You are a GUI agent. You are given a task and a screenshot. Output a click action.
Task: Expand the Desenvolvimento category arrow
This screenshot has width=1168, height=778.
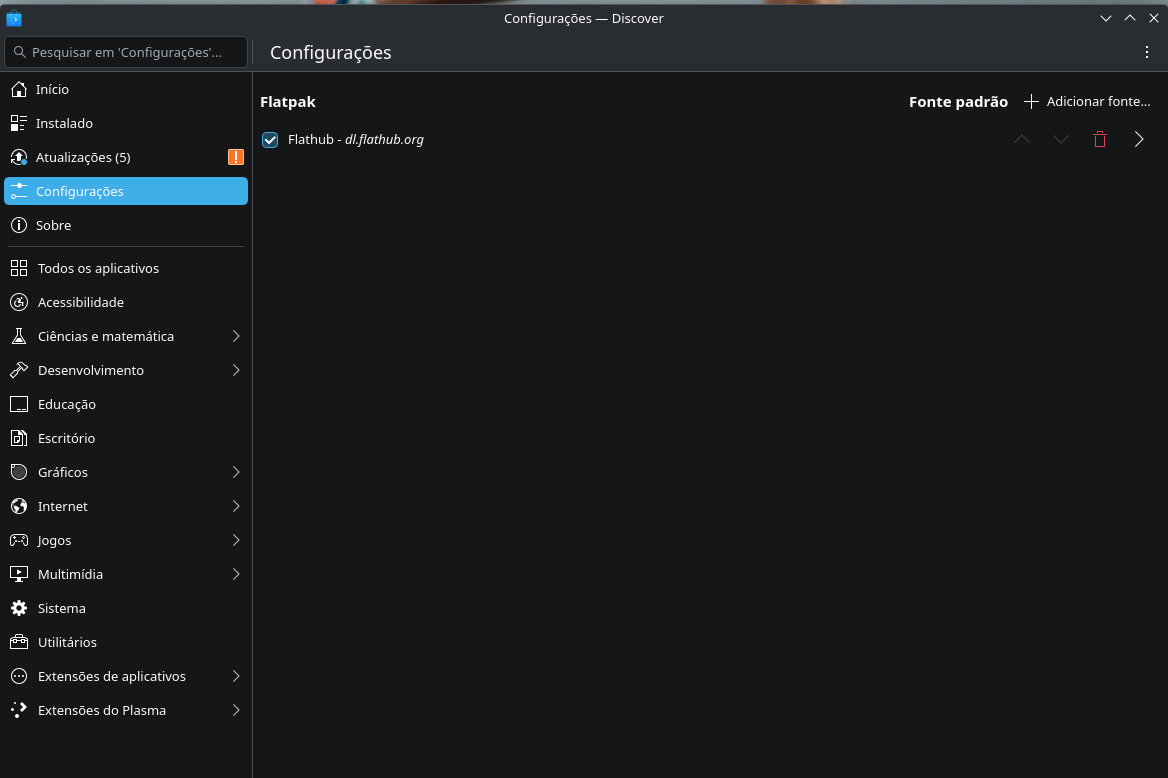pyautogui.click(x=236, y=370)
